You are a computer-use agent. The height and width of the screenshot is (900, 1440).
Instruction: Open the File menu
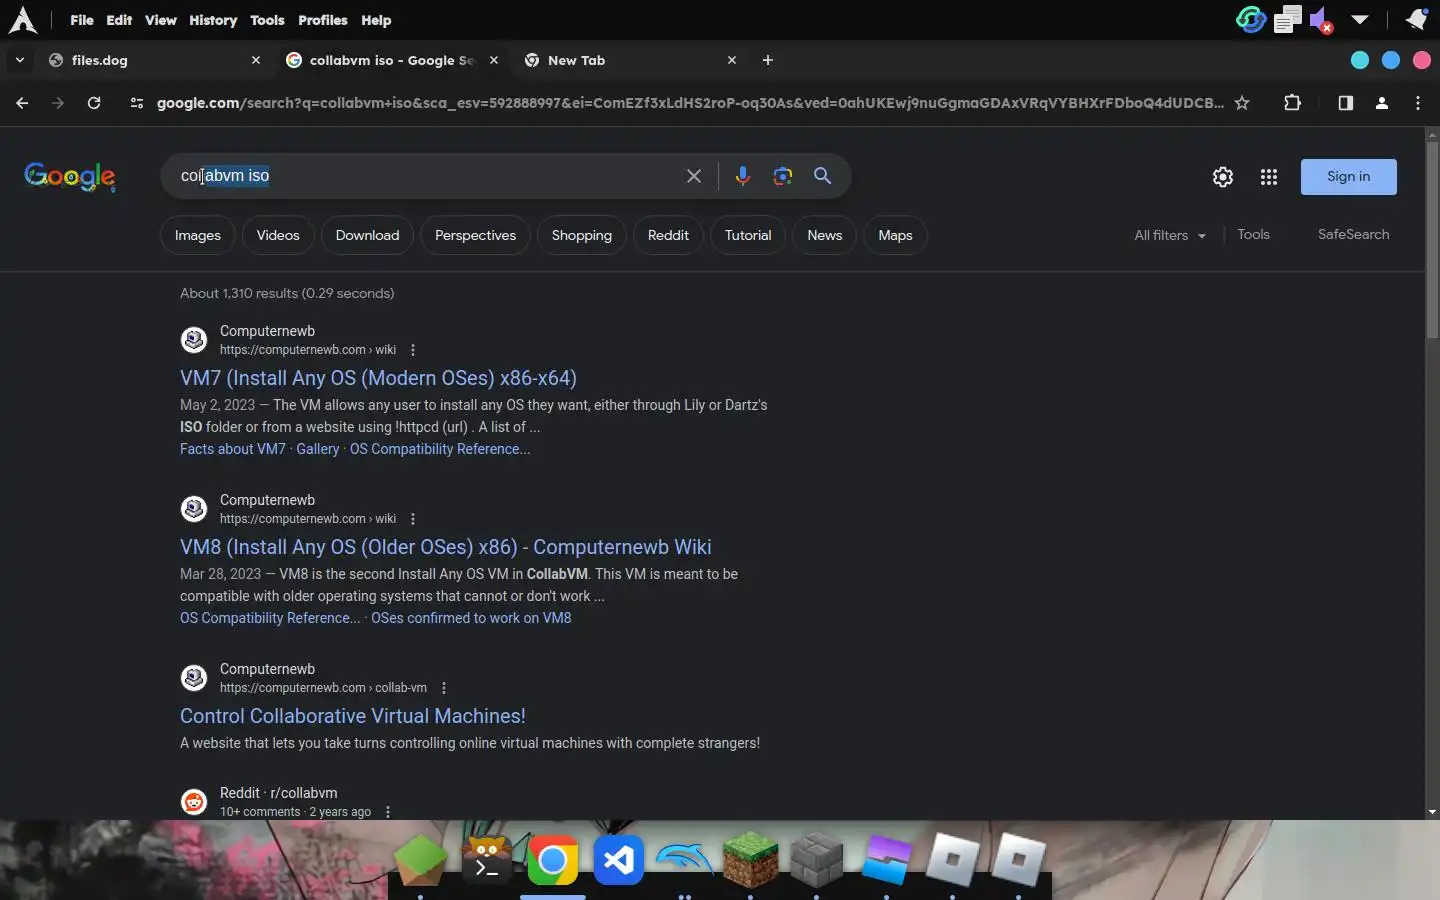[x=82, y=20]
